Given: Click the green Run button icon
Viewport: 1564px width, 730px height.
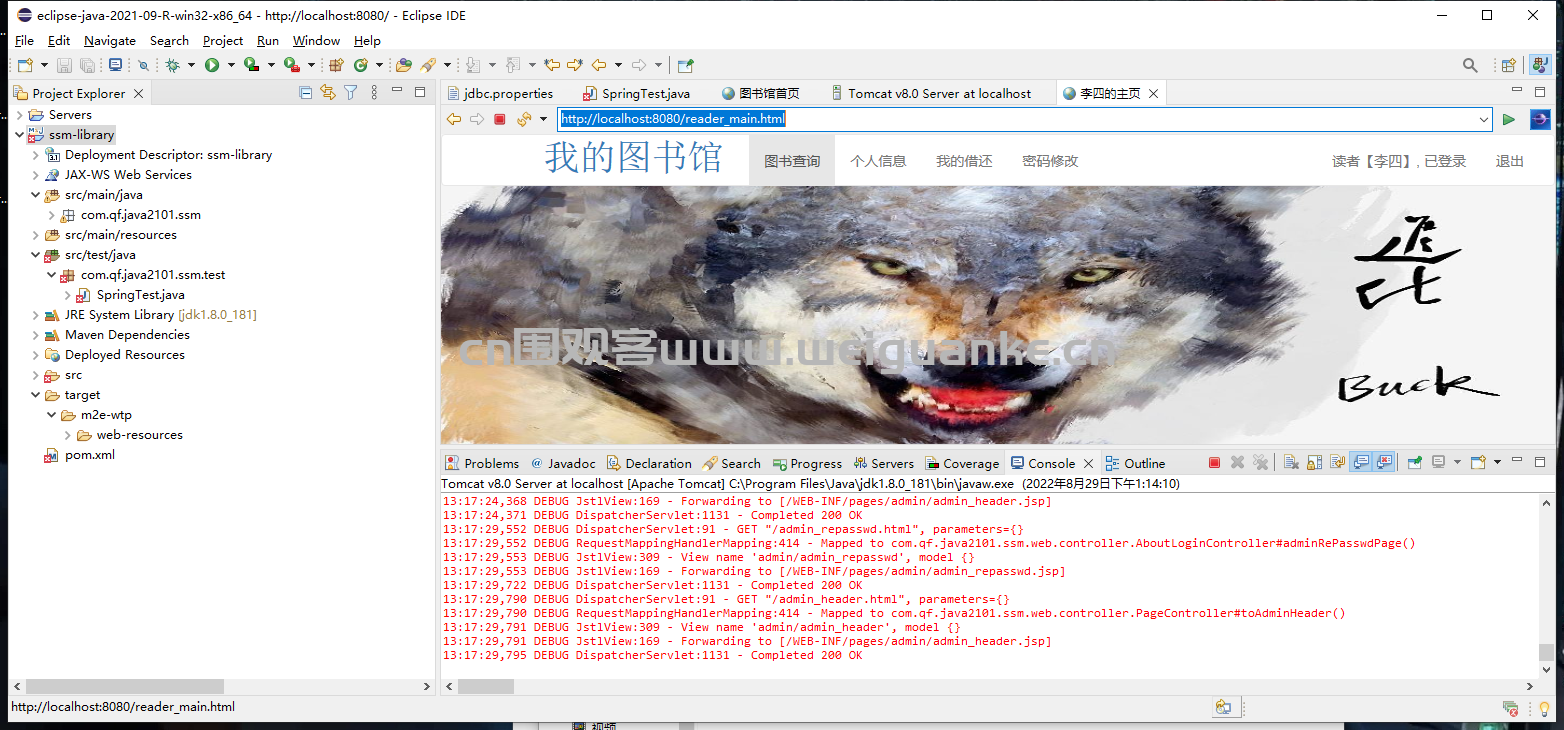Looking at the screenshot, I should click(212, 65).
